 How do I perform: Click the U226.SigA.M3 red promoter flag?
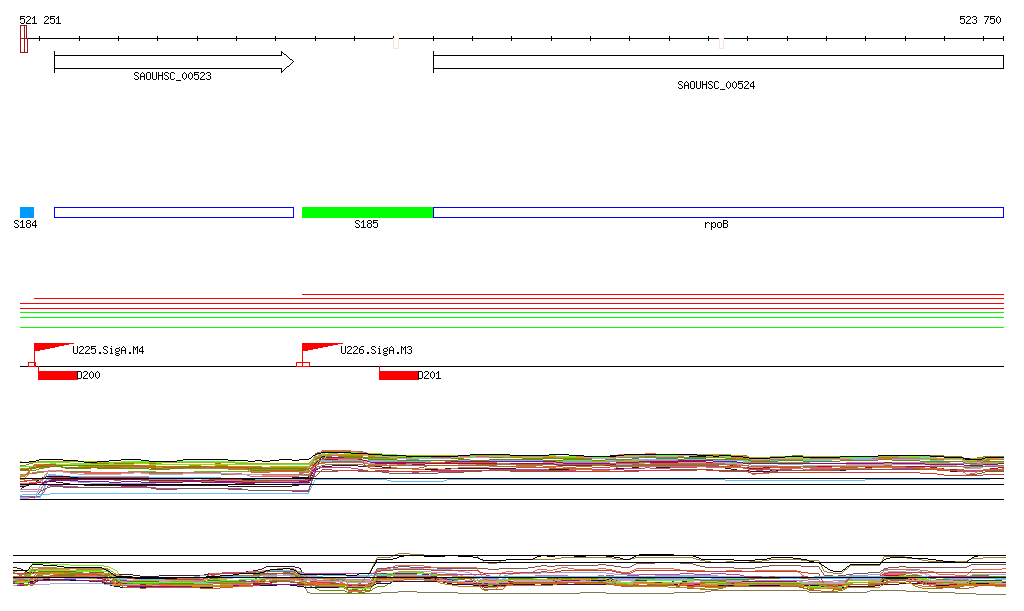(x=319, y=349)
